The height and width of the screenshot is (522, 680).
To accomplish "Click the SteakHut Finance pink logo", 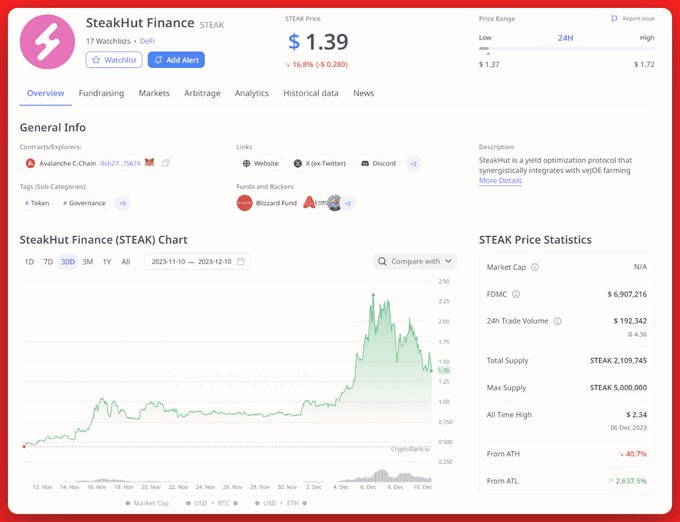I will 47,42.
